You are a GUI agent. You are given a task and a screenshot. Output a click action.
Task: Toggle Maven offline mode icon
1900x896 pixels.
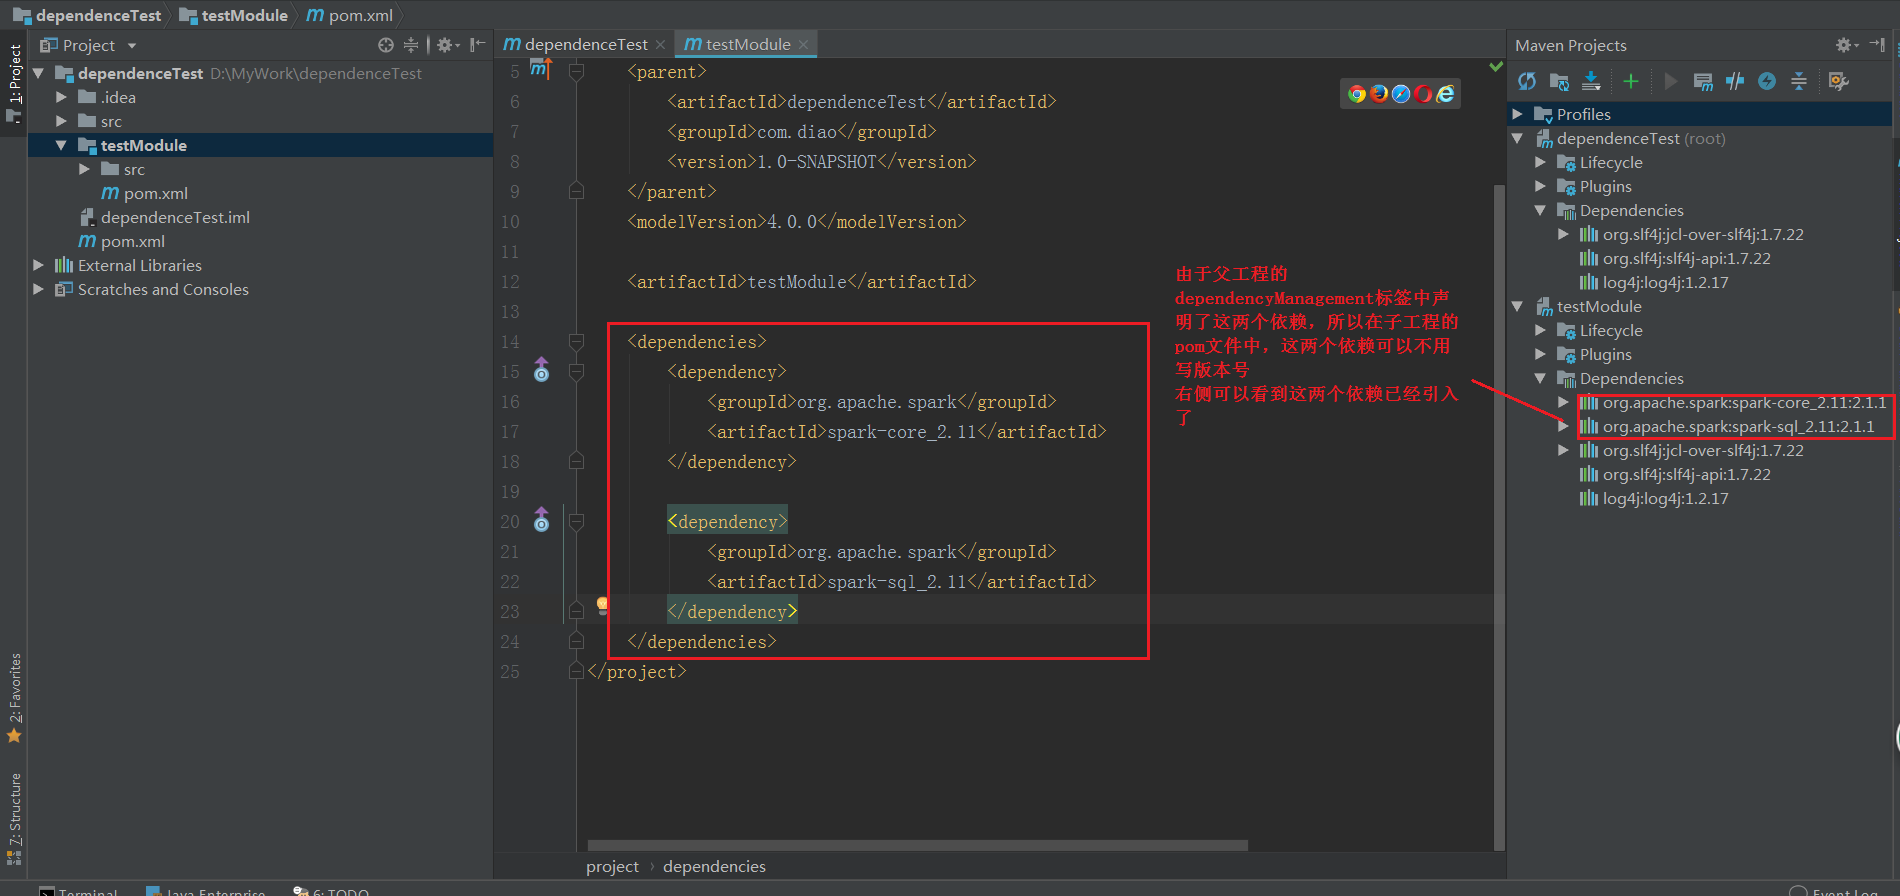pyautogui.click(x=1735, y=81)
